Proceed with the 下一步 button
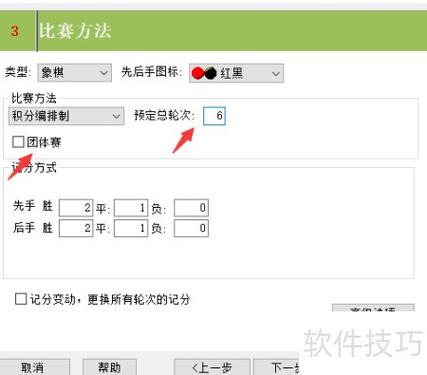 276,367
